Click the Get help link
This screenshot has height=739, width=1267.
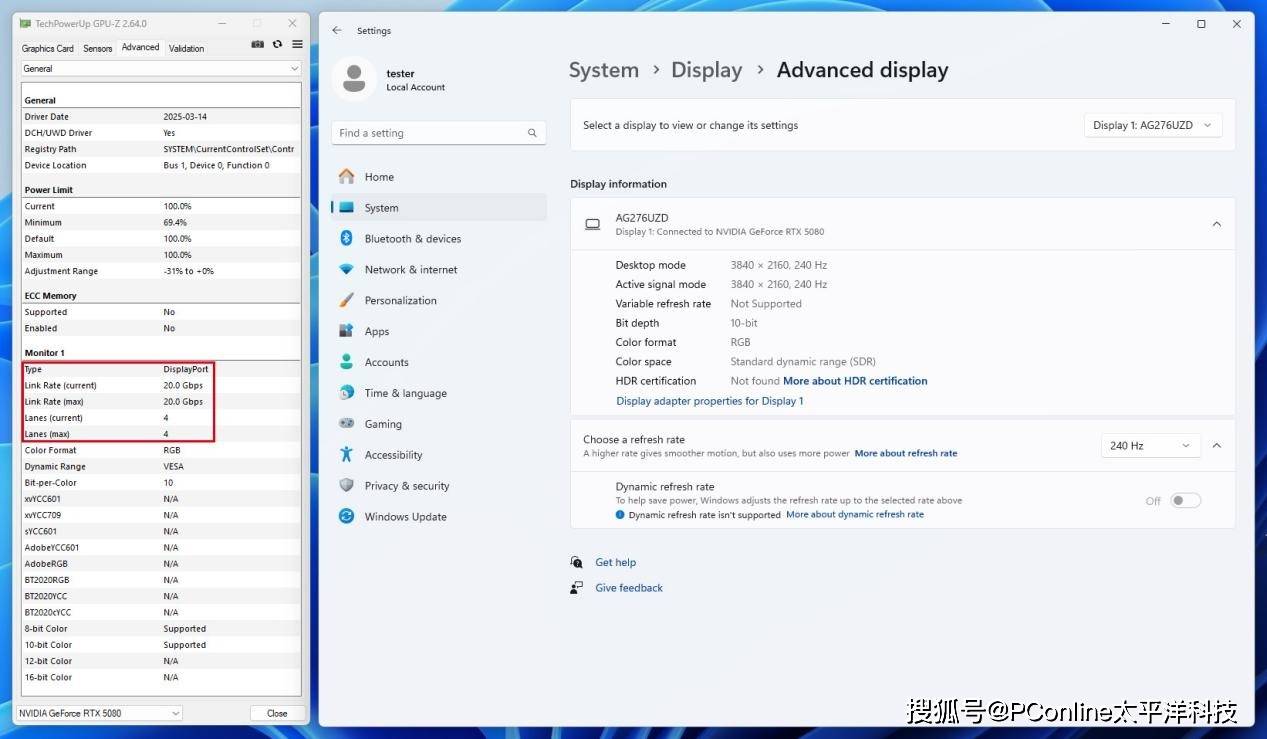pyautogui.click(x=616, y=563)
